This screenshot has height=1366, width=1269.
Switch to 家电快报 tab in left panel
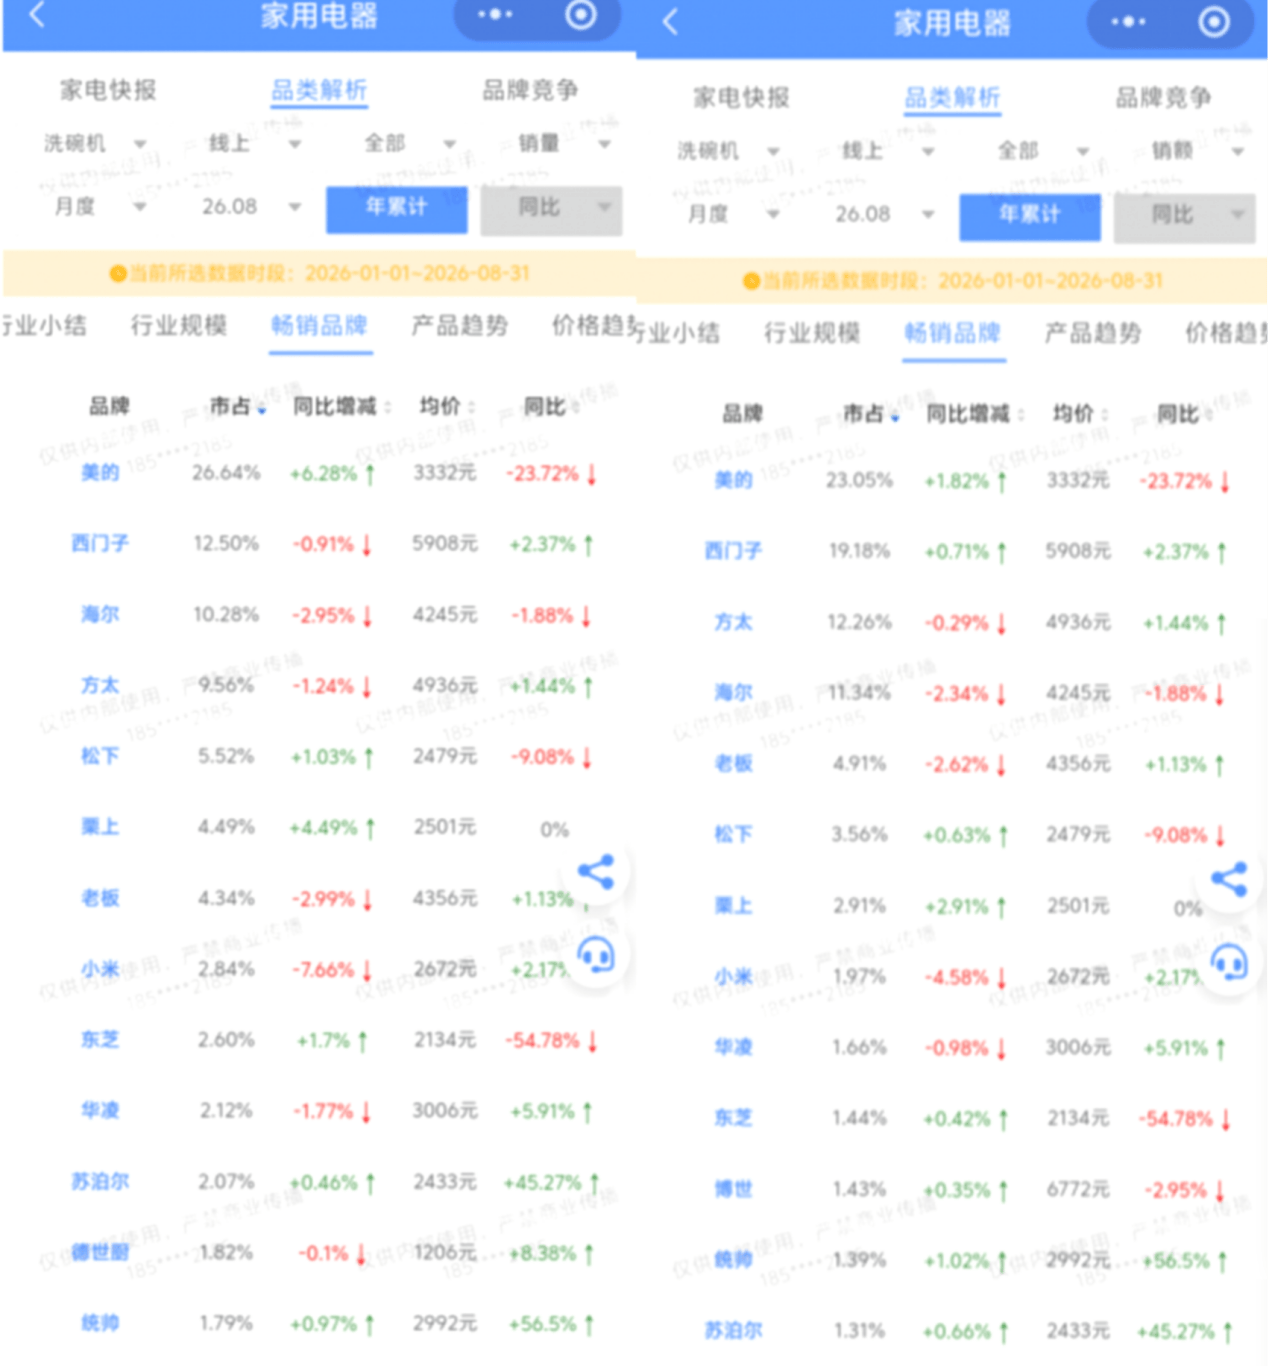(108, 90)
